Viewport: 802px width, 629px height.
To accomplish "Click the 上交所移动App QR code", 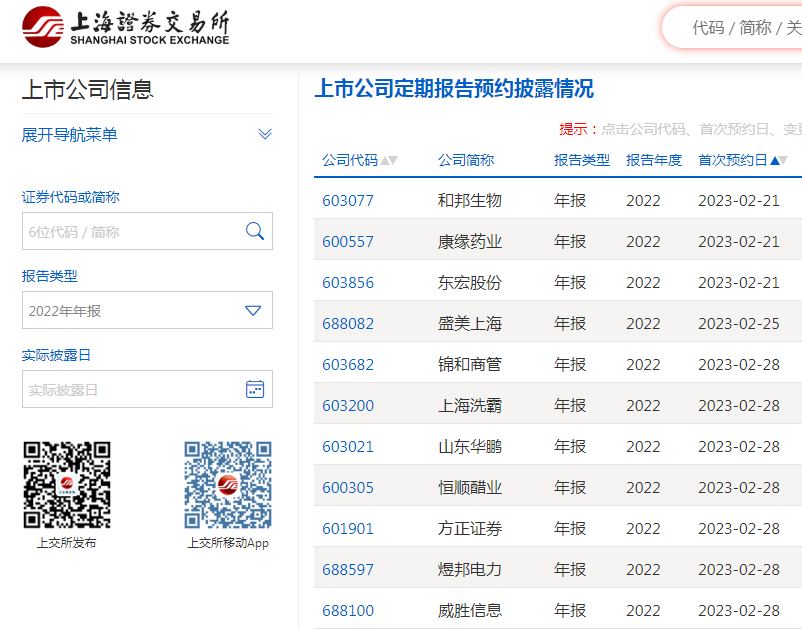I will 228,485.
